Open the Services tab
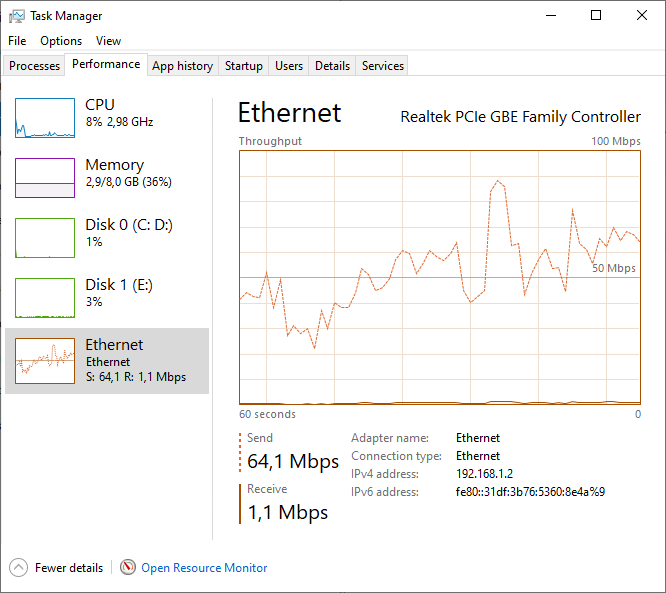 point(383,66)
